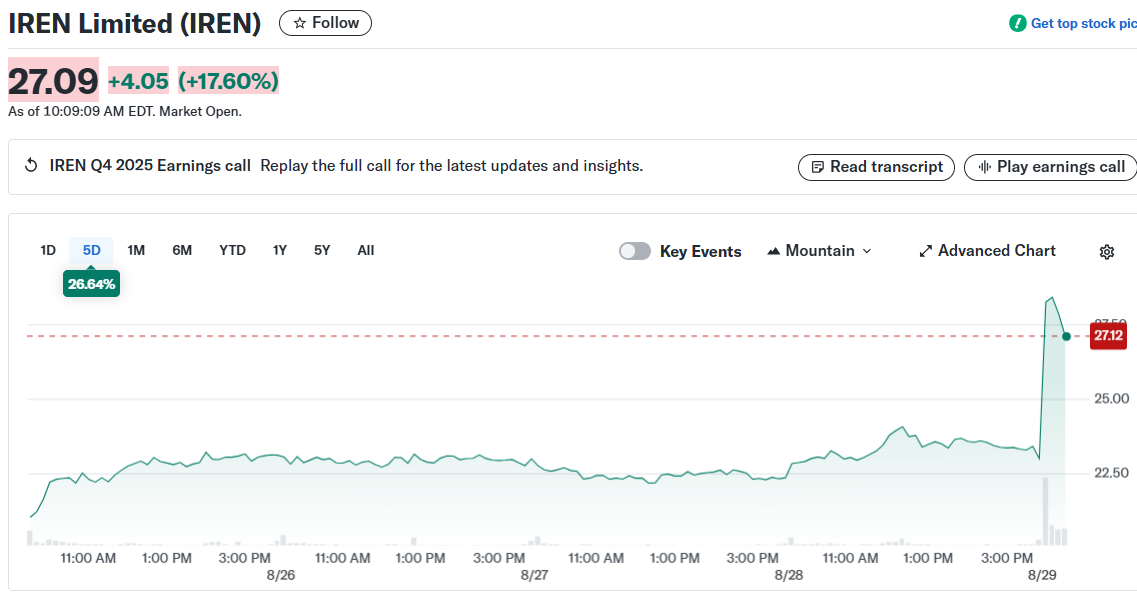Select the 5D chart range
The width and height of the screenshot is (1137, 594).
91,250
